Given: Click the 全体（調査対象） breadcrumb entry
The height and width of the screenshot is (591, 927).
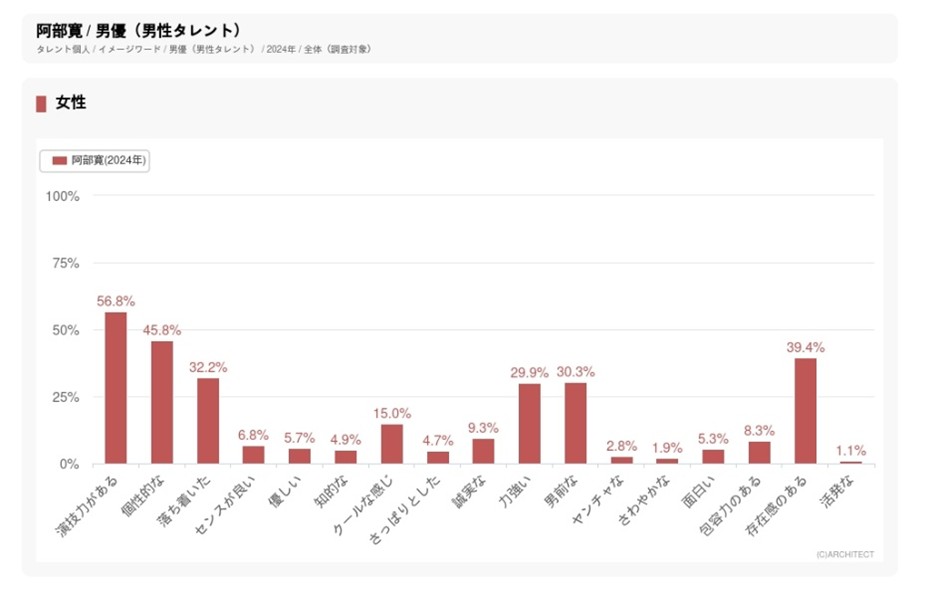Looking at the screenshot, I should [337, 49].
